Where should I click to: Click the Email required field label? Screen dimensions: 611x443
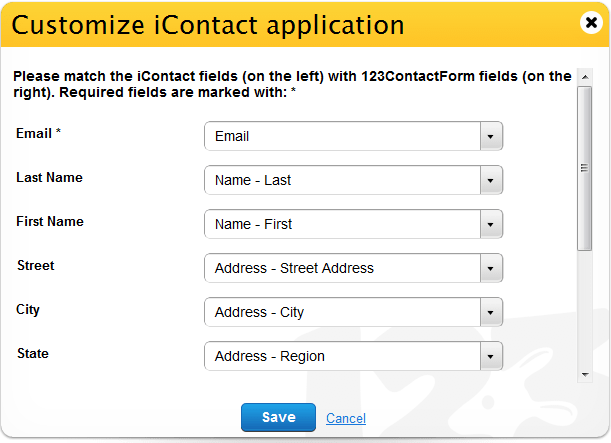(x=38, y=133)
